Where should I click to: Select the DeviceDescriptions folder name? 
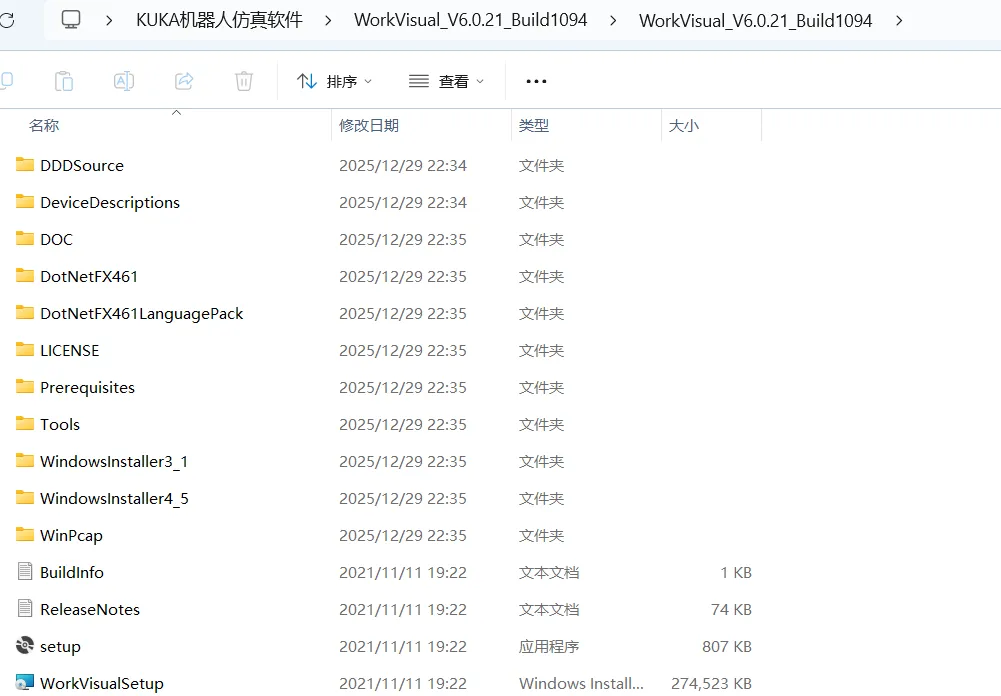(x=110, y=202)
